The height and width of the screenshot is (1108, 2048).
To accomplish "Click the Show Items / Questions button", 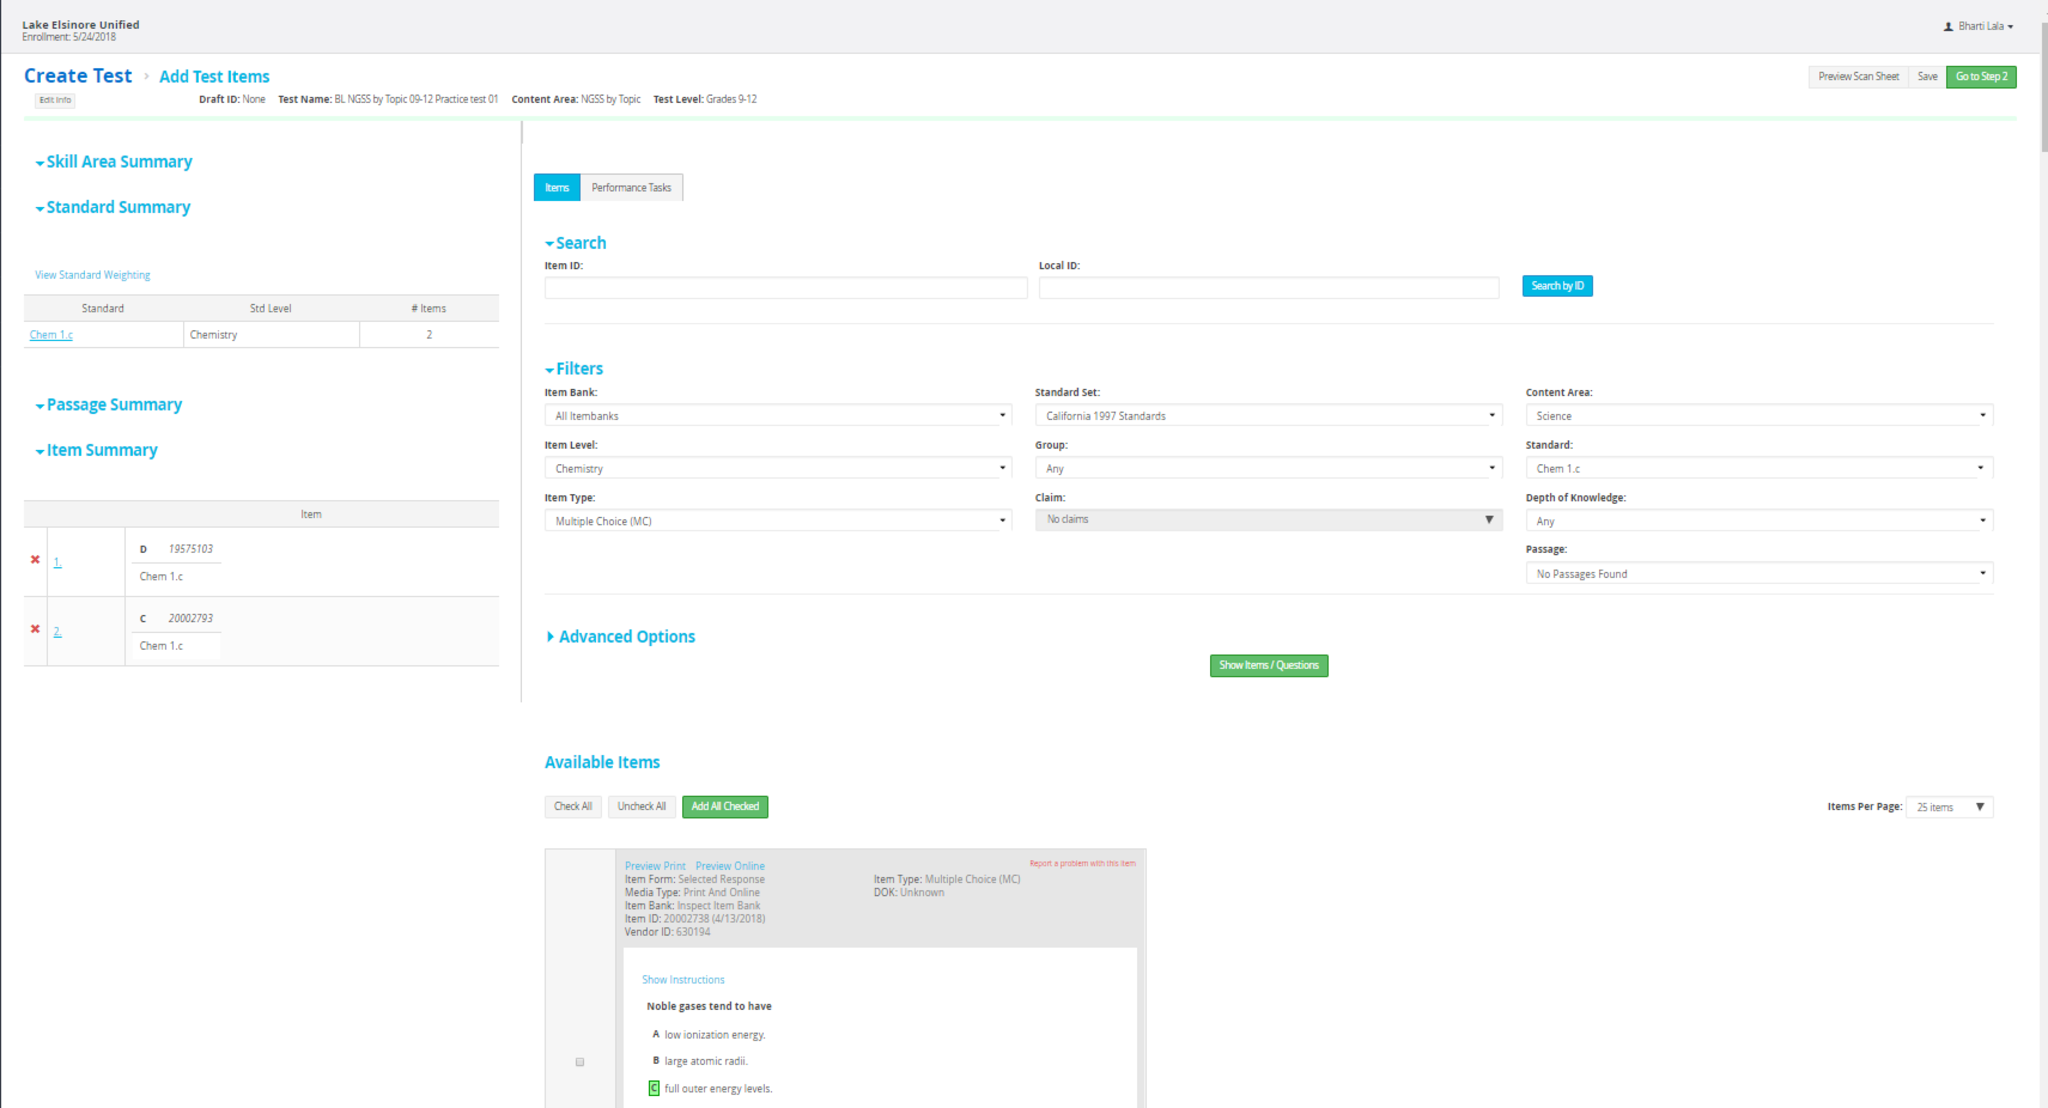I will 1268,666.
